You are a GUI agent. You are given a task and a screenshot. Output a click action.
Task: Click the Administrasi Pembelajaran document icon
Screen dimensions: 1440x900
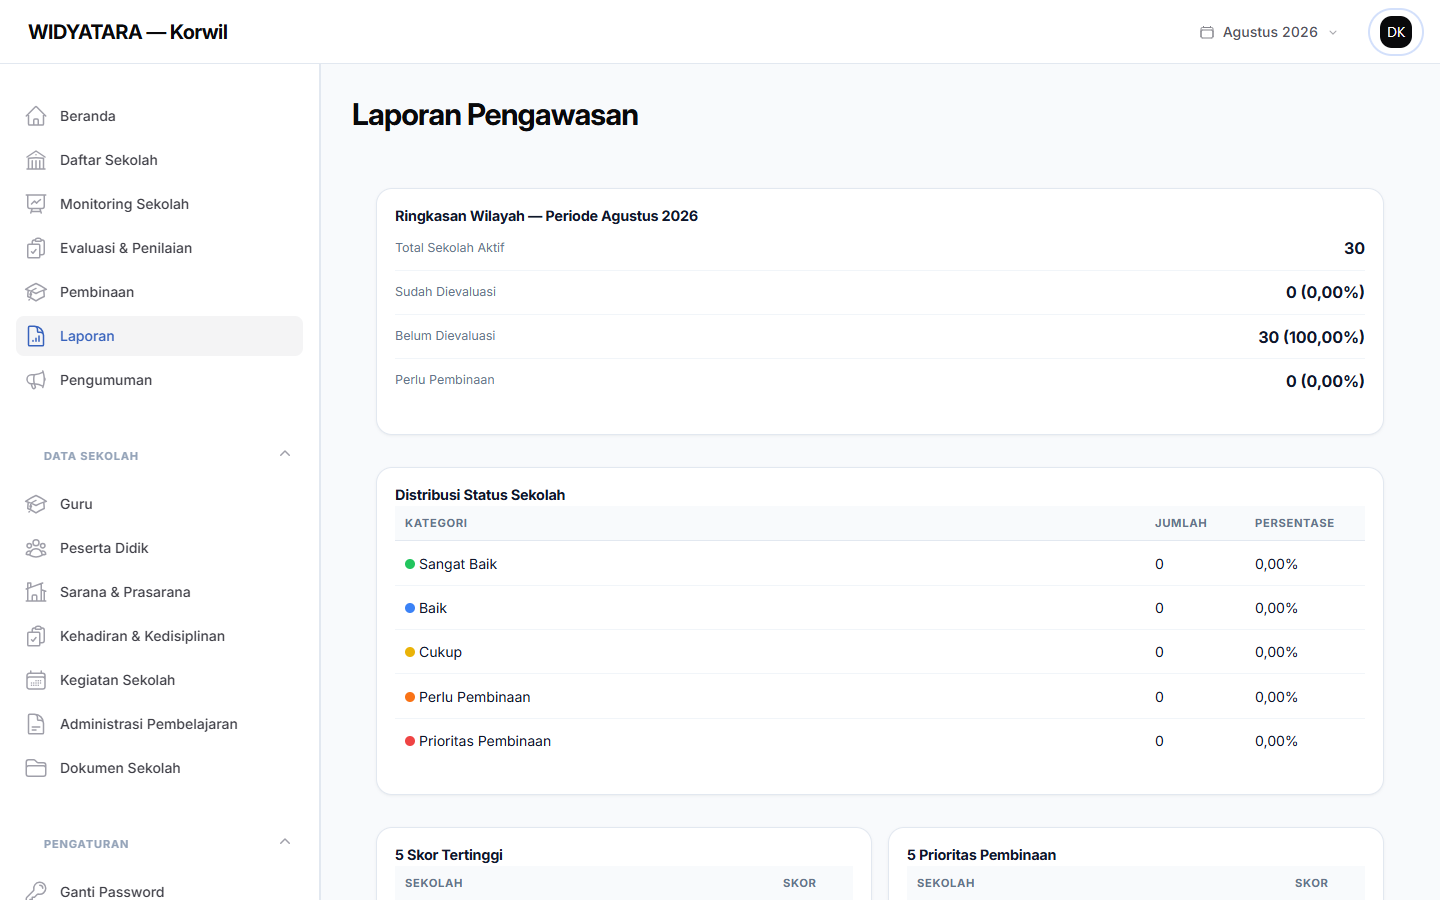36,724
